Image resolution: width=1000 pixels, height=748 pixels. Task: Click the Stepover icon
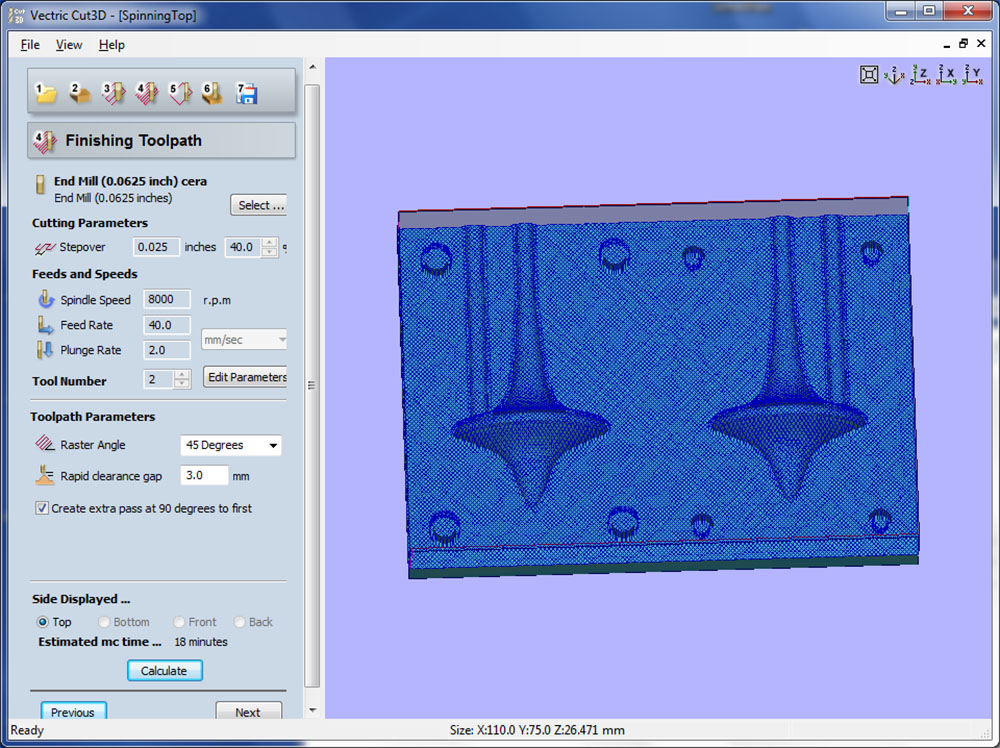pos(45,247)
